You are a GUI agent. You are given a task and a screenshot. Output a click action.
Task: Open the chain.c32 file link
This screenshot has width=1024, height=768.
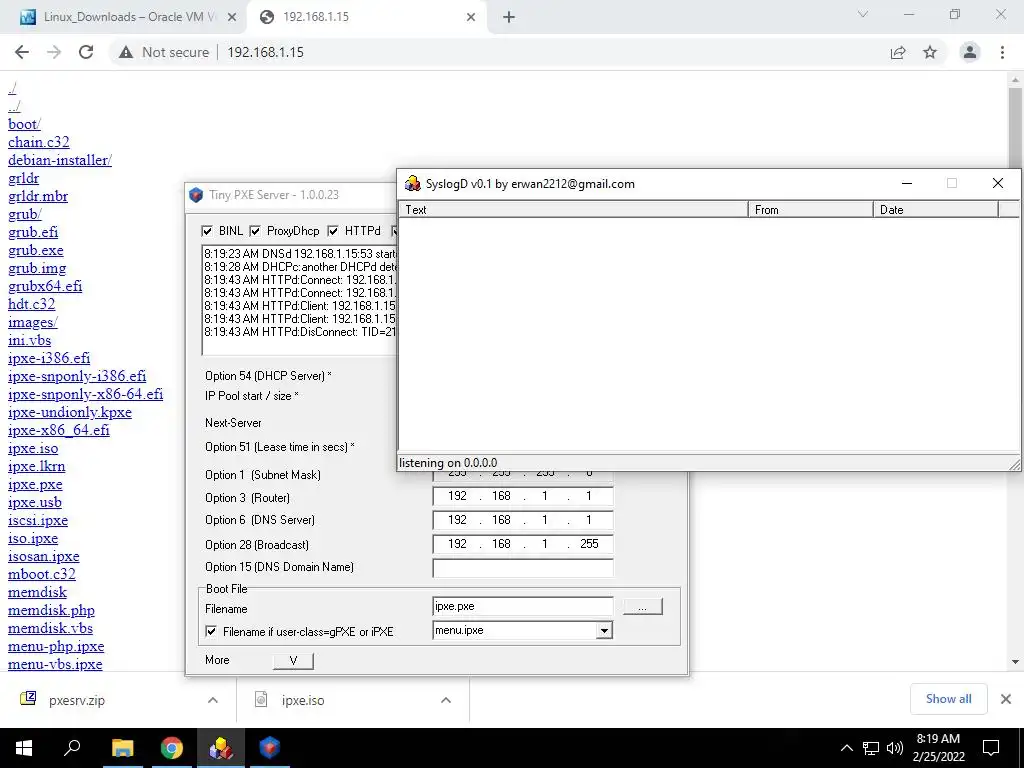pyautogui.click(x=39, y=142)
